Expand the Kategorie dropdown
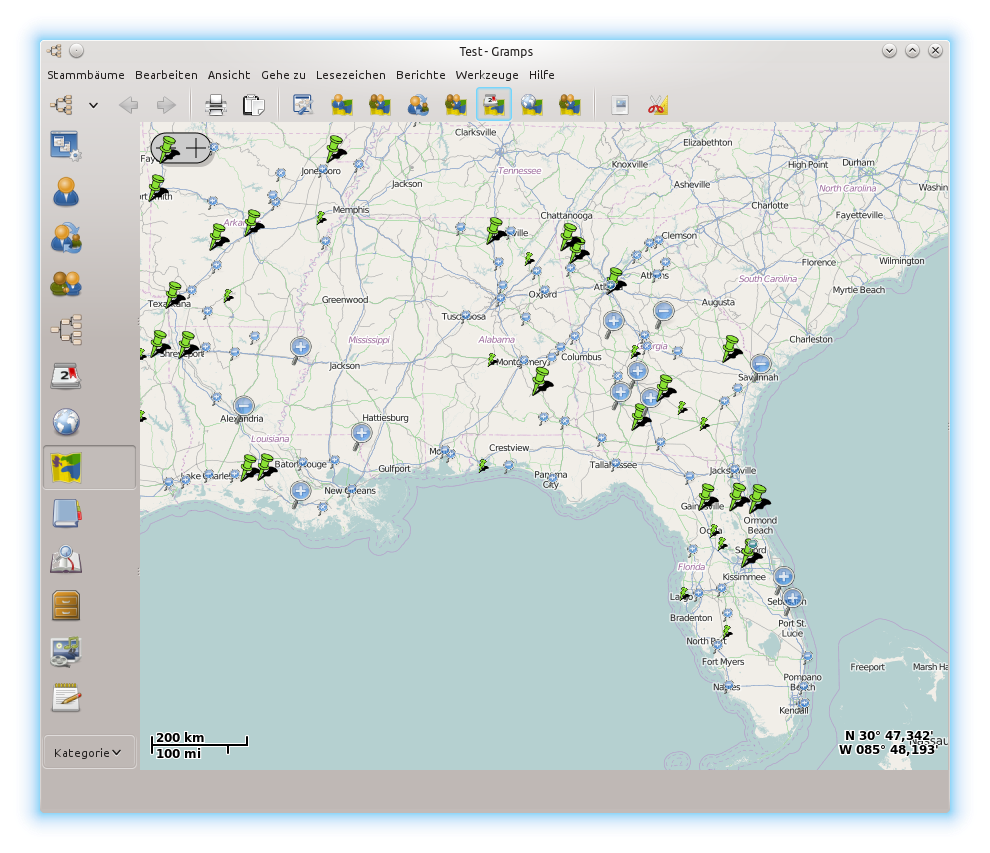This screenshot has height=853, width=990. click(x=88, y=753)
